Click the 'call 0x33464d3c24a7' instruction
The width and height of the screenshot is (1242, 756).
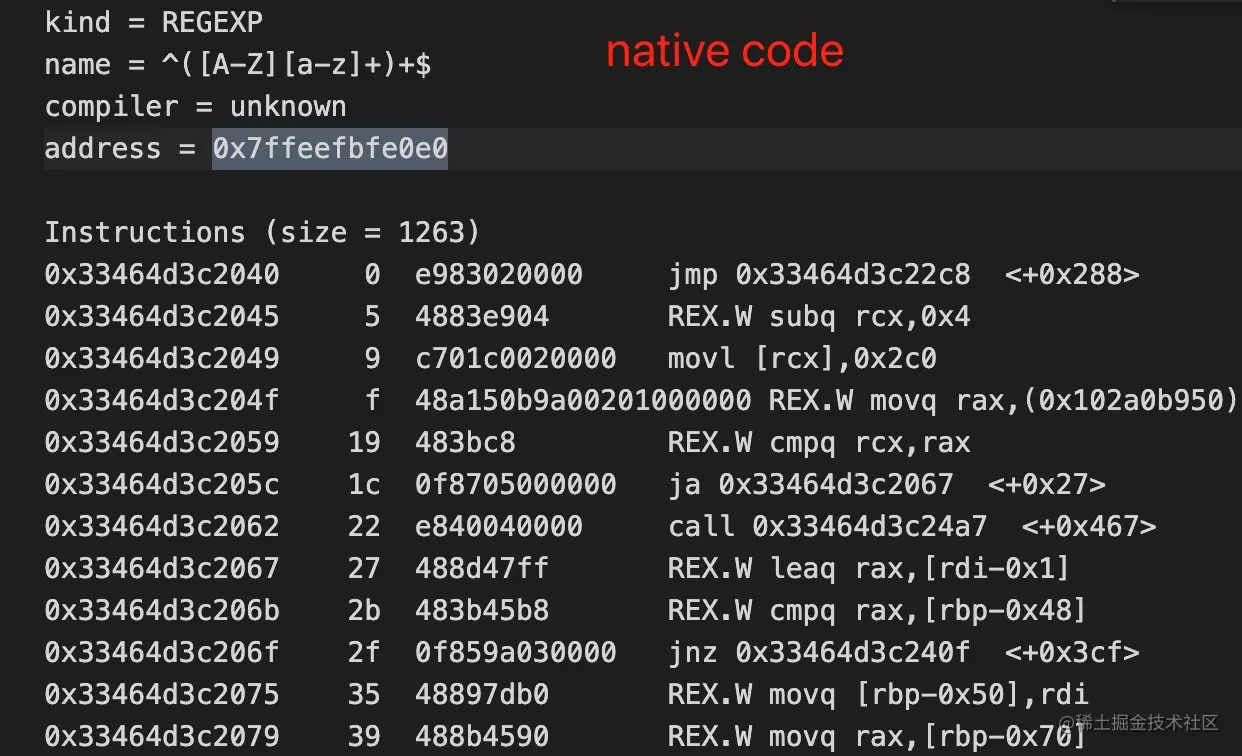tap(827, 527)
